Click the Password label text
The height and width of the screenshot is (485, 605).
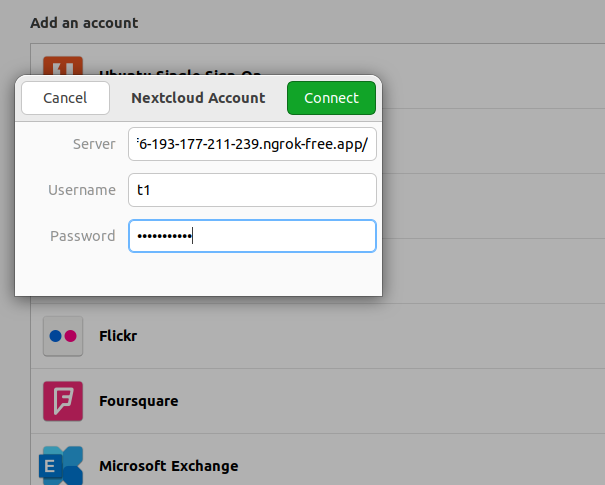point(83,236)
